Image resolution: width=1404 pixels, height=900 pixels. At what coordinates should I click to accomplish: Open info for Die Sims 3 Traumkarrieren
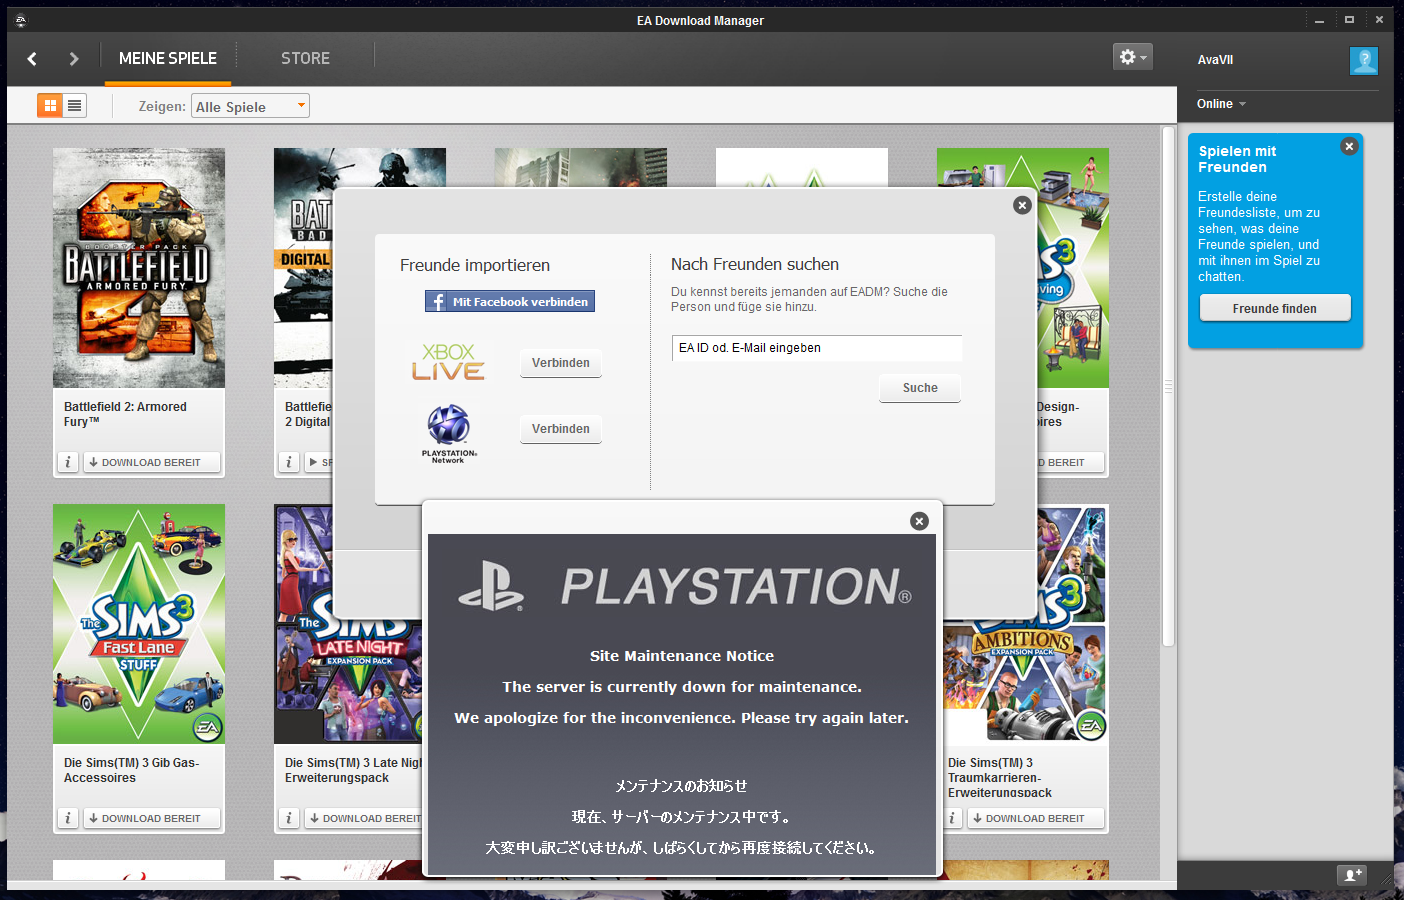pyautogui.click(x=953, y=818)
